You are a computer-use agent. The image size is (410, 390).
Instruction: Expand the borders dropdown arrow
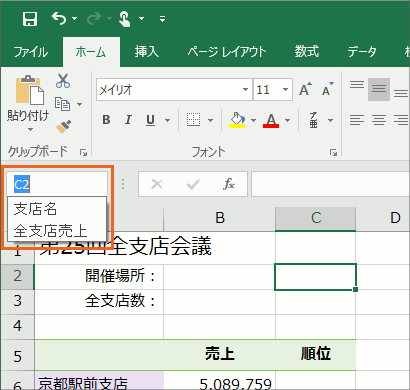(x=210, y=120)
